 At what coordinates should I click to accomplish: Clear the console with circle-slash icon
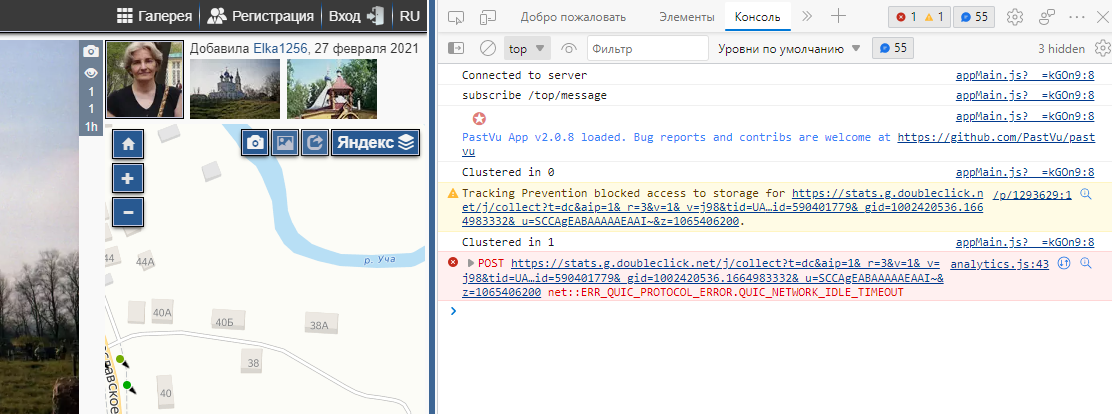(487, 48)
